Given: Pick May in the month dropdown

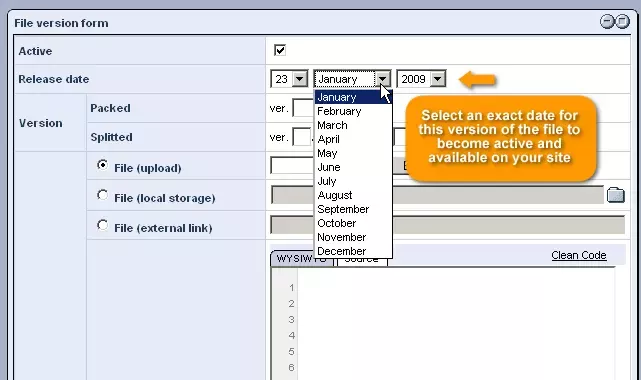Looking at the screenshot, I should (353, 153).
